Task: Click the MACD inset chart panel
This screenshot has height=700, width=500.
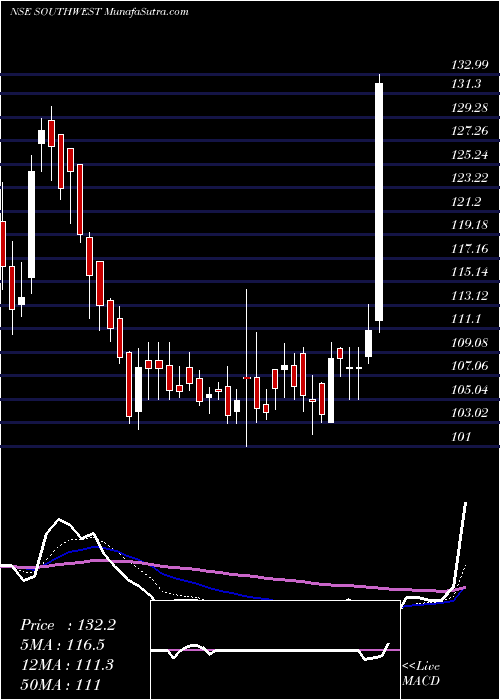Action: pos(275,650)
